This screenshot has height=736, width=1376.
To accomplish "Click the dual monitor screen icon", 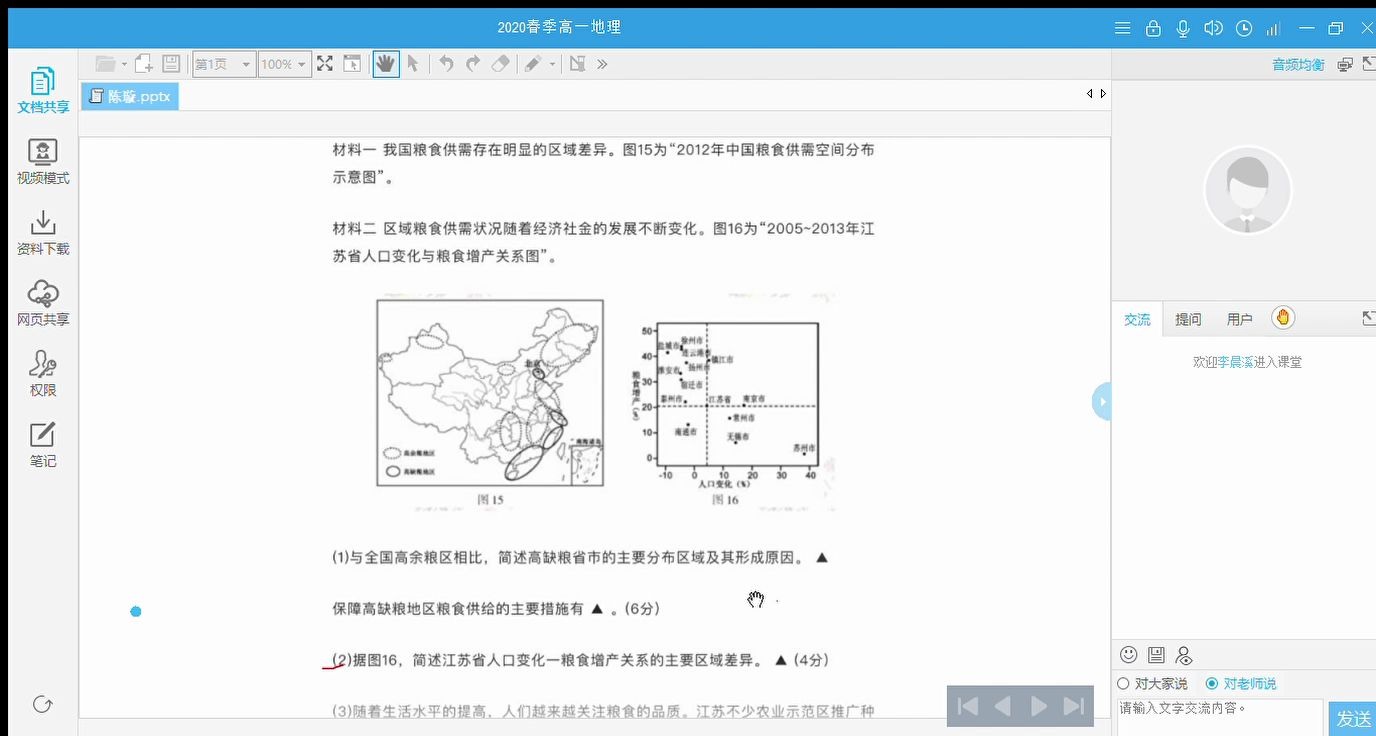I will (x=1345, y=64).
